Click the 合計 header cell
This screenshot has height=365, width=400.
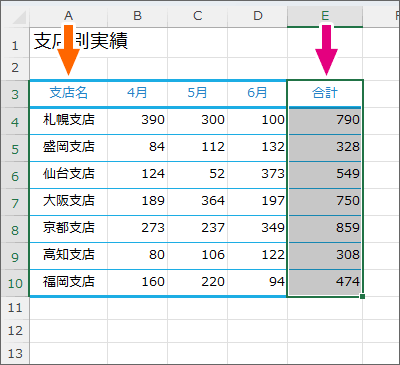(x=325, y=93)
